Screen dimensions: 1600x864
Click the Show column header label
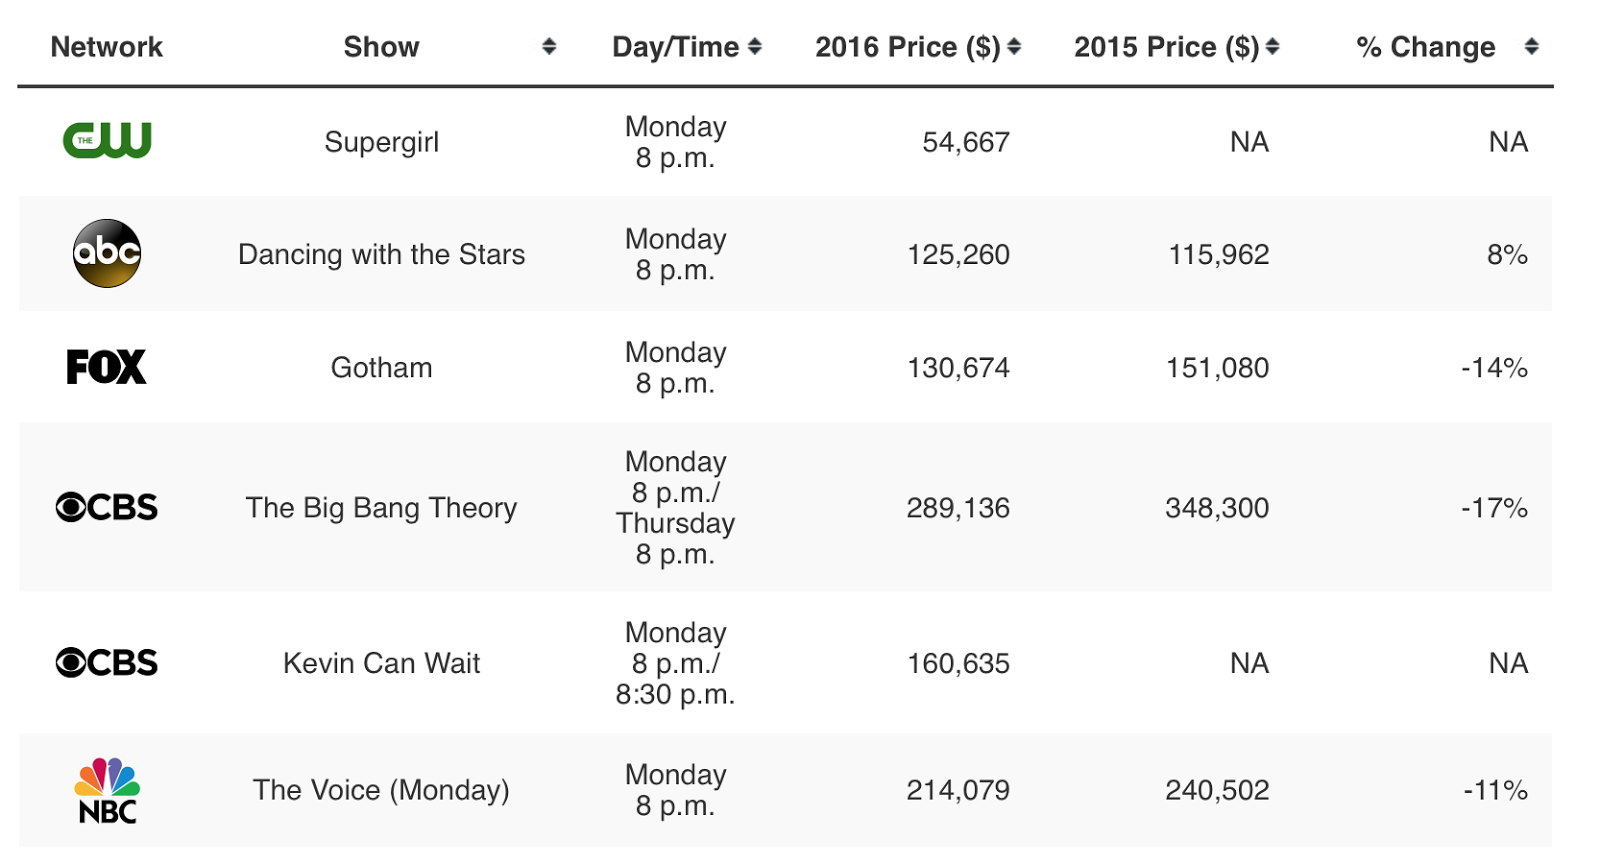tap(381, 47)
